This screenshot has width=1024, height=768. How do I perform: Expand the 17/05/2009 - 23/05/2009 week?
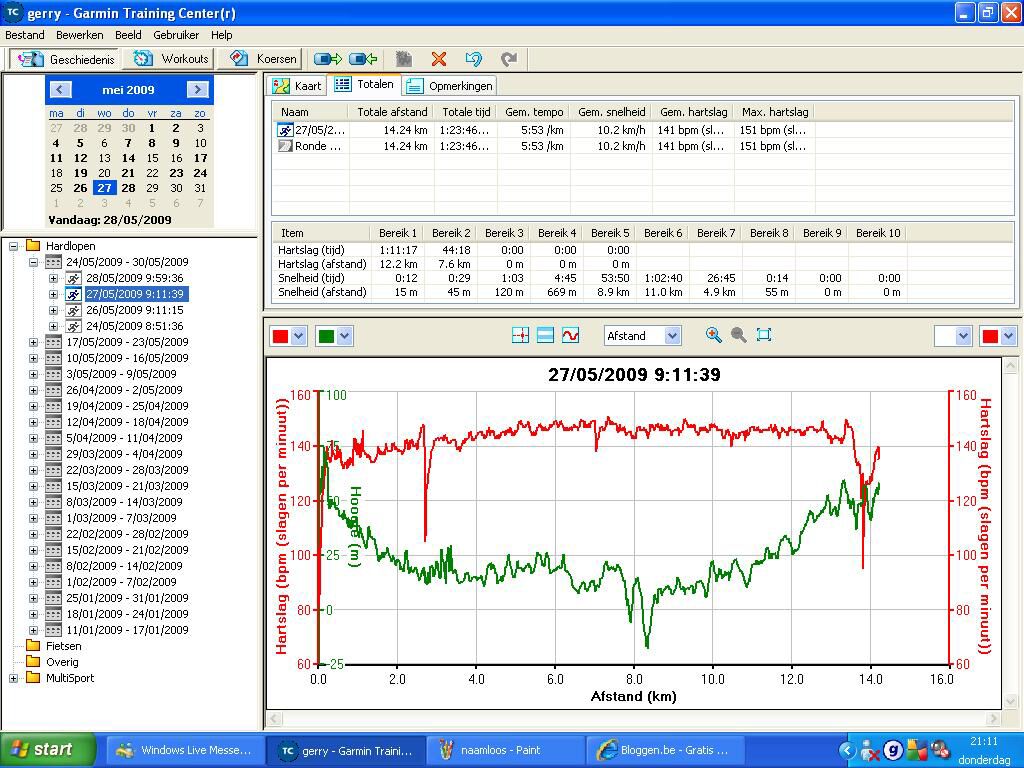tap(33, 342)
